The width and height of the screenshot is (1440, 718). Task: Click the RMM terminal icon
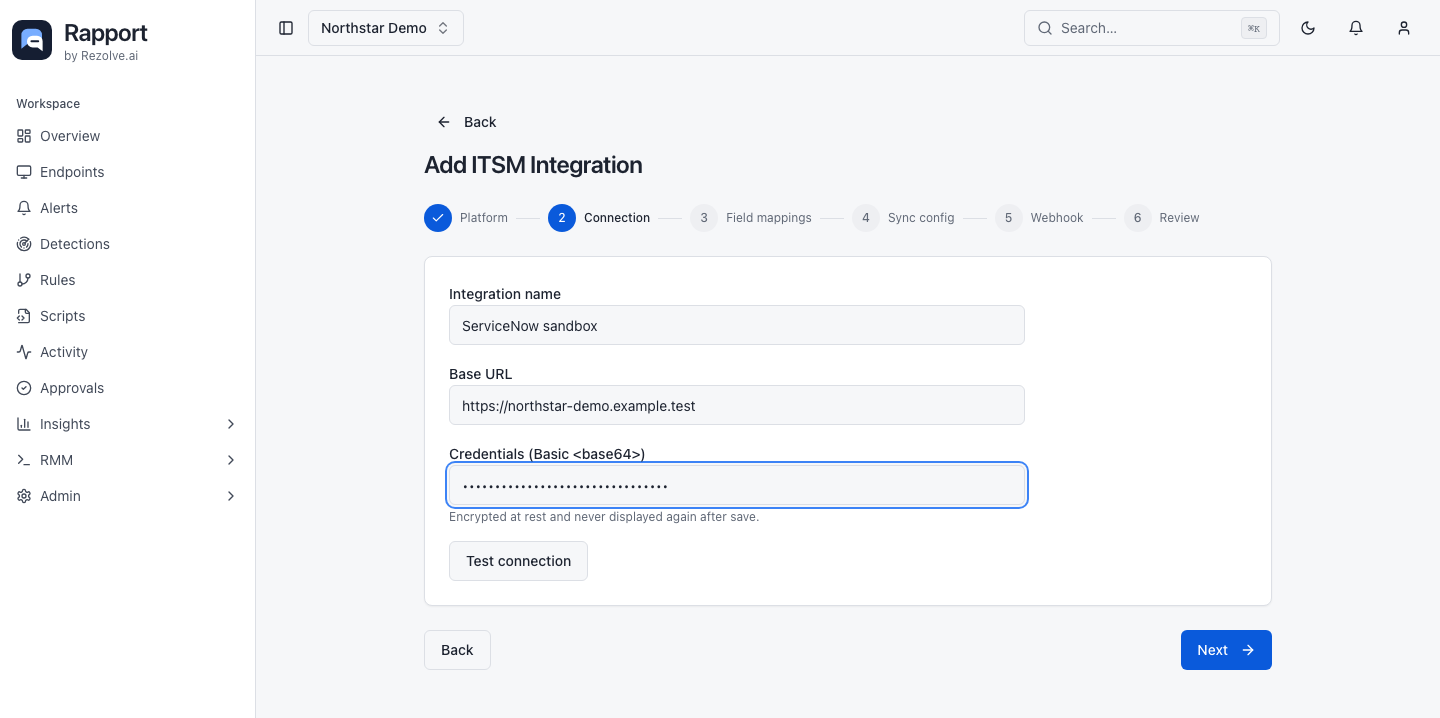click(24, 460)
